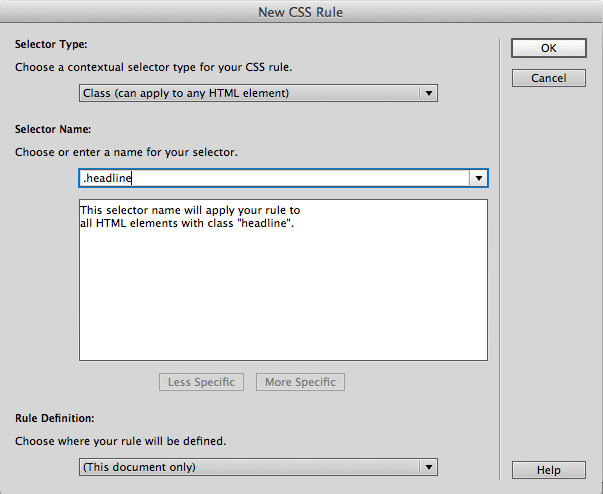The width and height of the screenshot is (603, 494).
Task: Click the "Choose where your rule will be defined" text
Action: 121,440
